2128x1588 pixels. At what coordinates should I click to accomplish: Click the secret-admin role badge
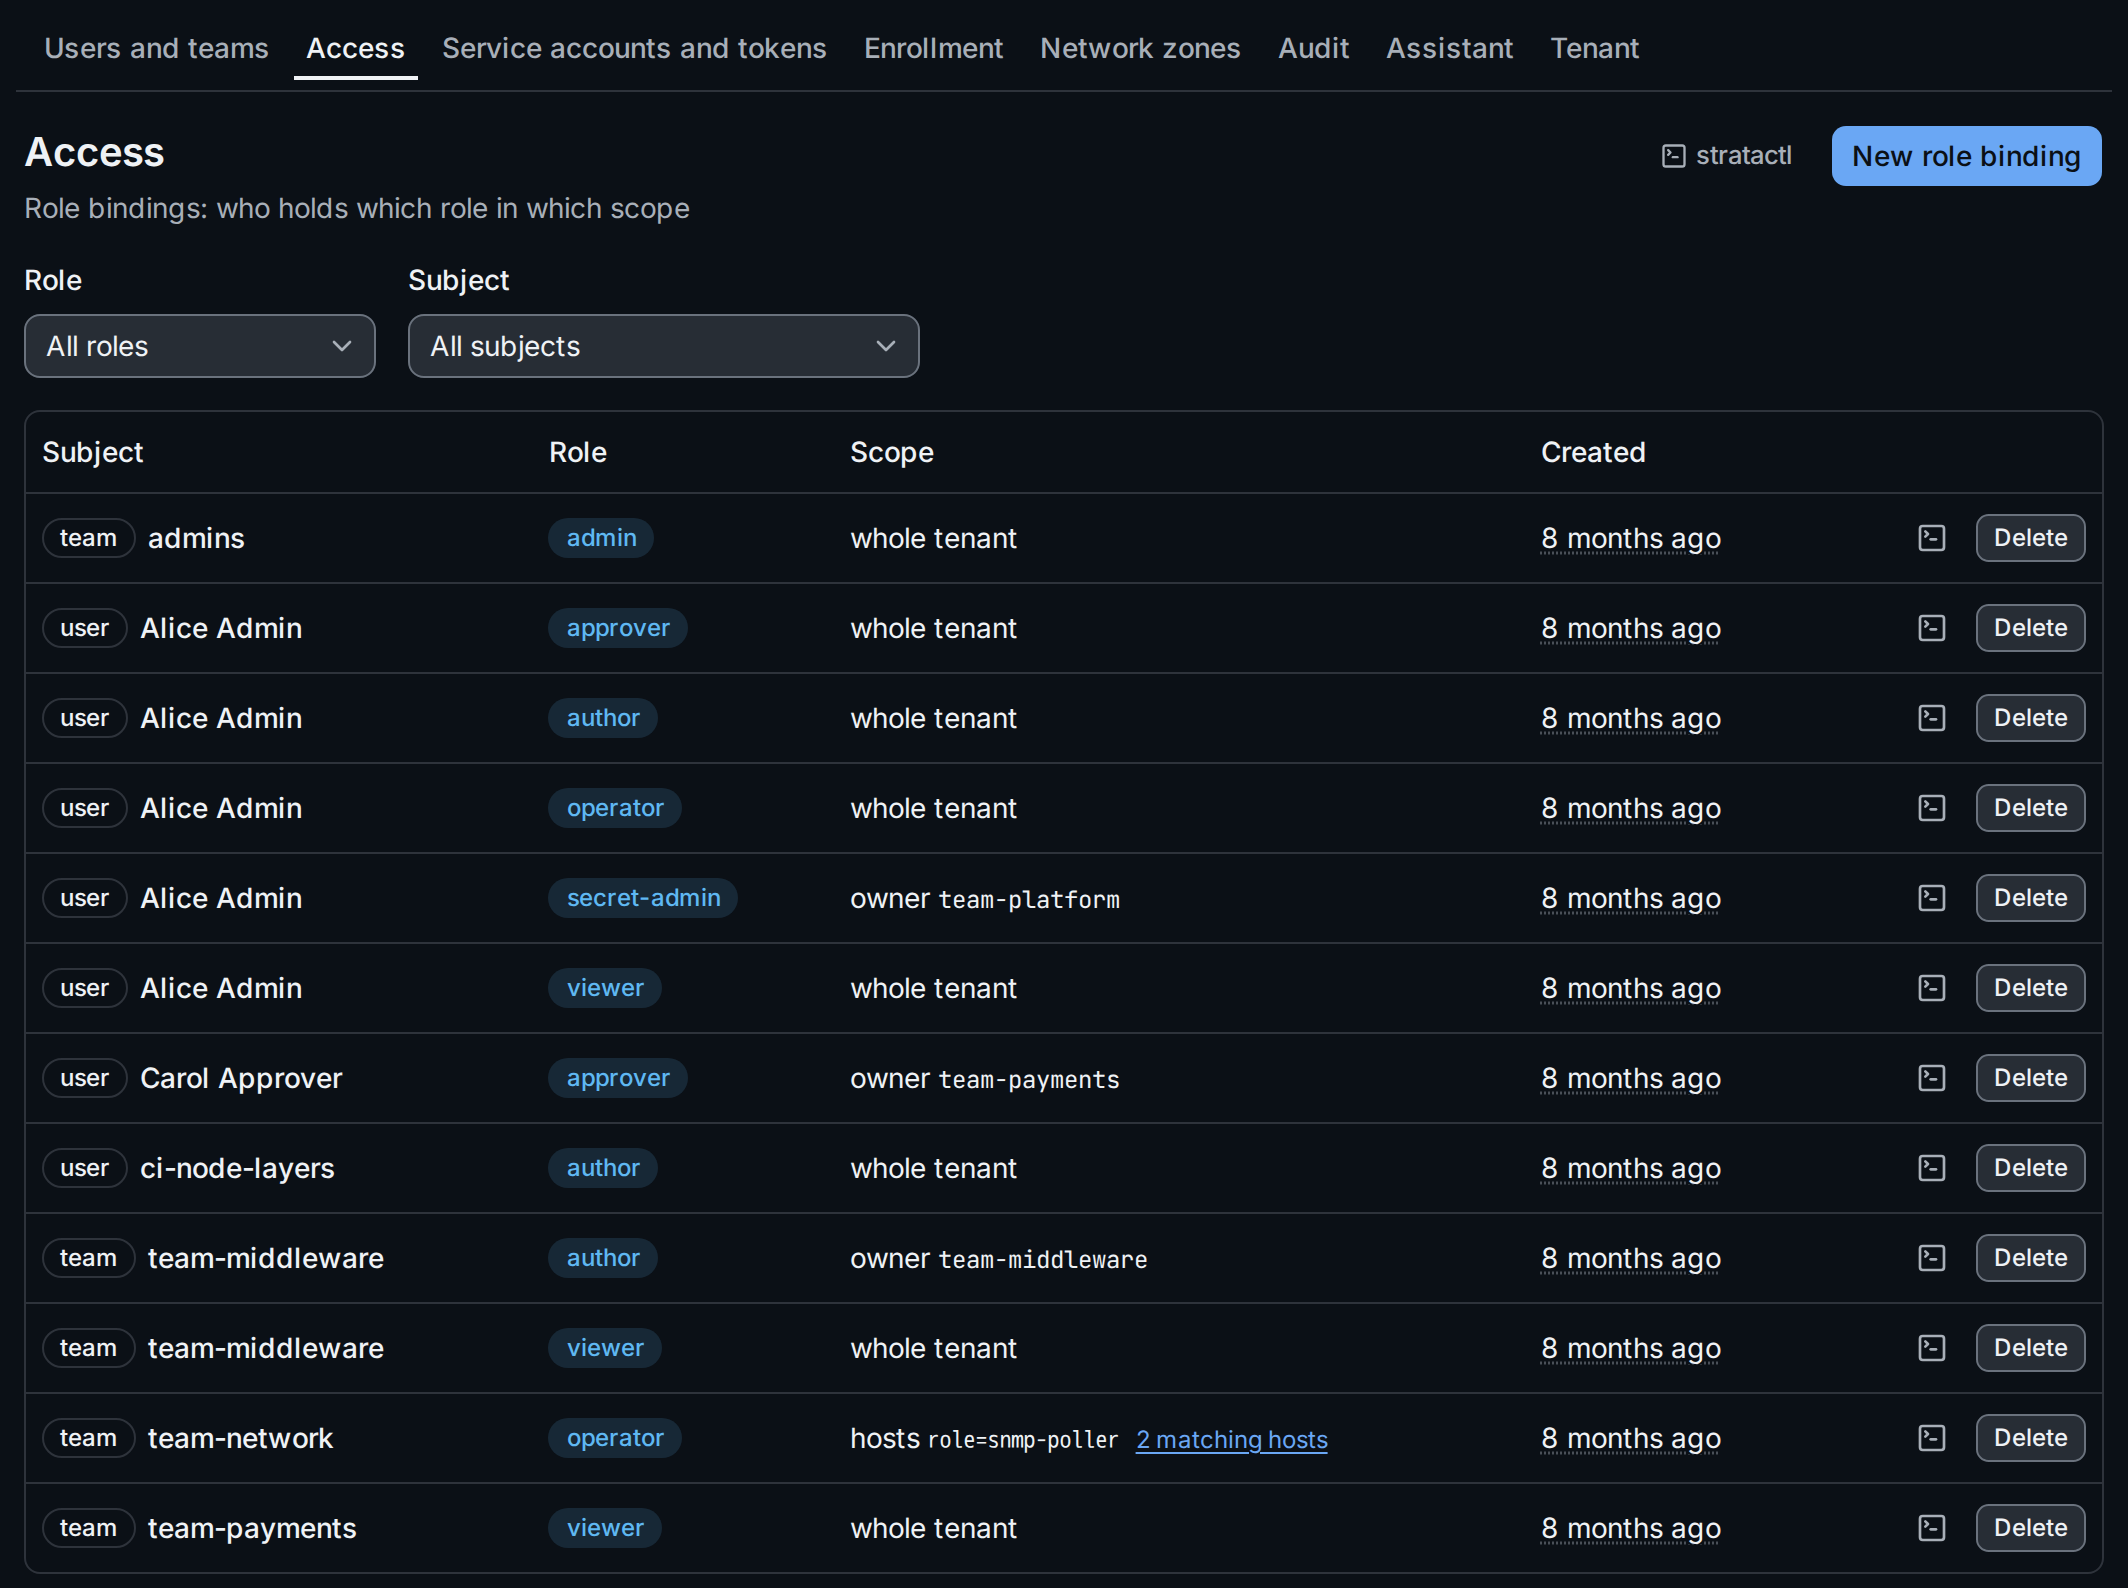point(643,898)
